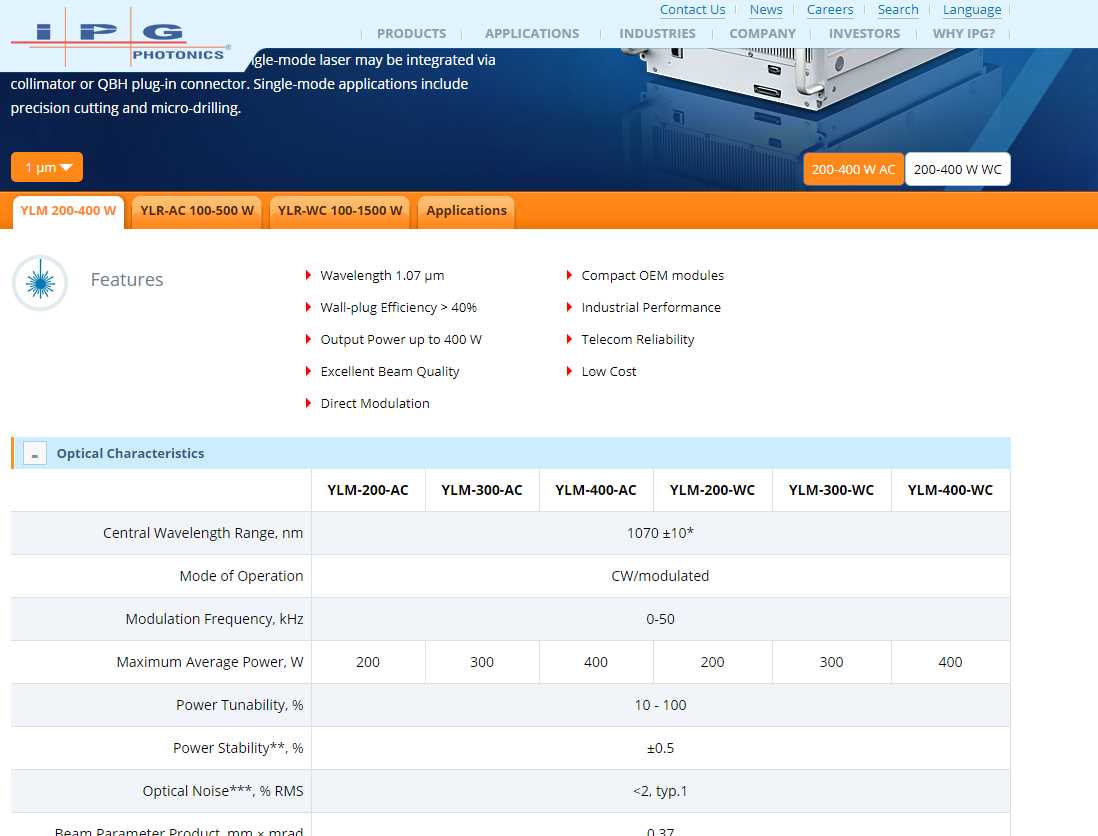Expand the Products menu

[x=411, y=33]
